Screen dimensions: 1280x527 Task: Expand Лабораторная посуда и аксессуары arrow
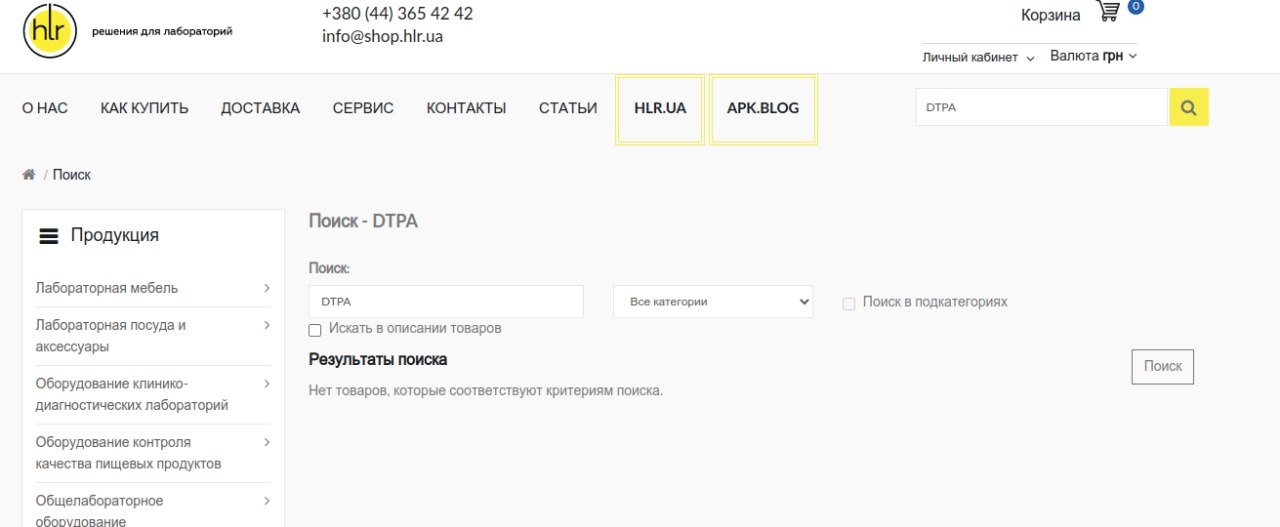267,325
